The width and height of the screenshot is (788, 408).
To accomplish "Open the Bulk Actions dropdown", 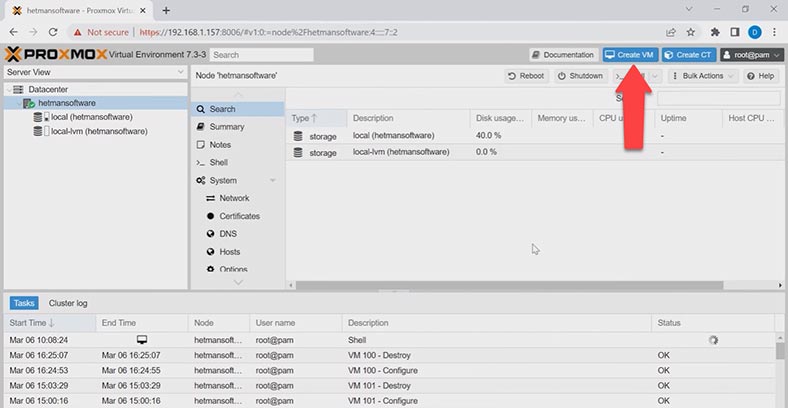I will click(703, 76).
